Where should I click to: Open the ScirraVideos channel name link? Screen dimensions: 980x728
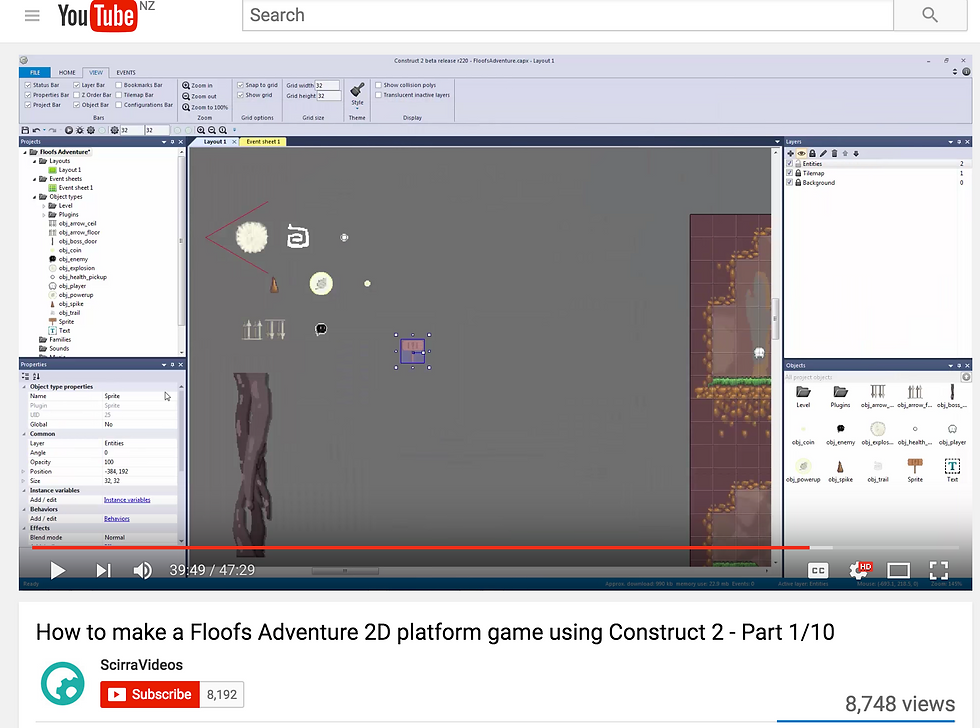click(142, 665)
